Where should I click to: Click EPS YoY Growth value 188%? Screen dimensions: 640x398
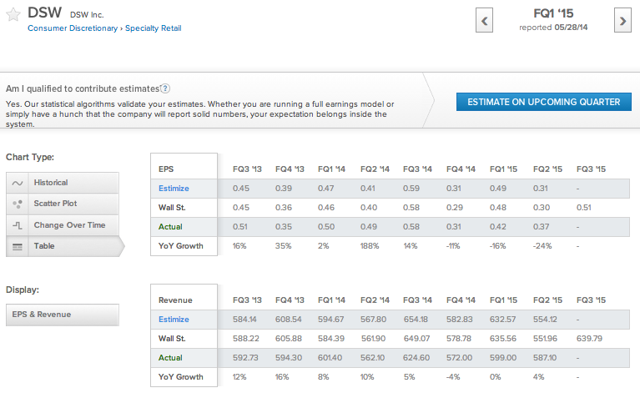tap(370, 246)
